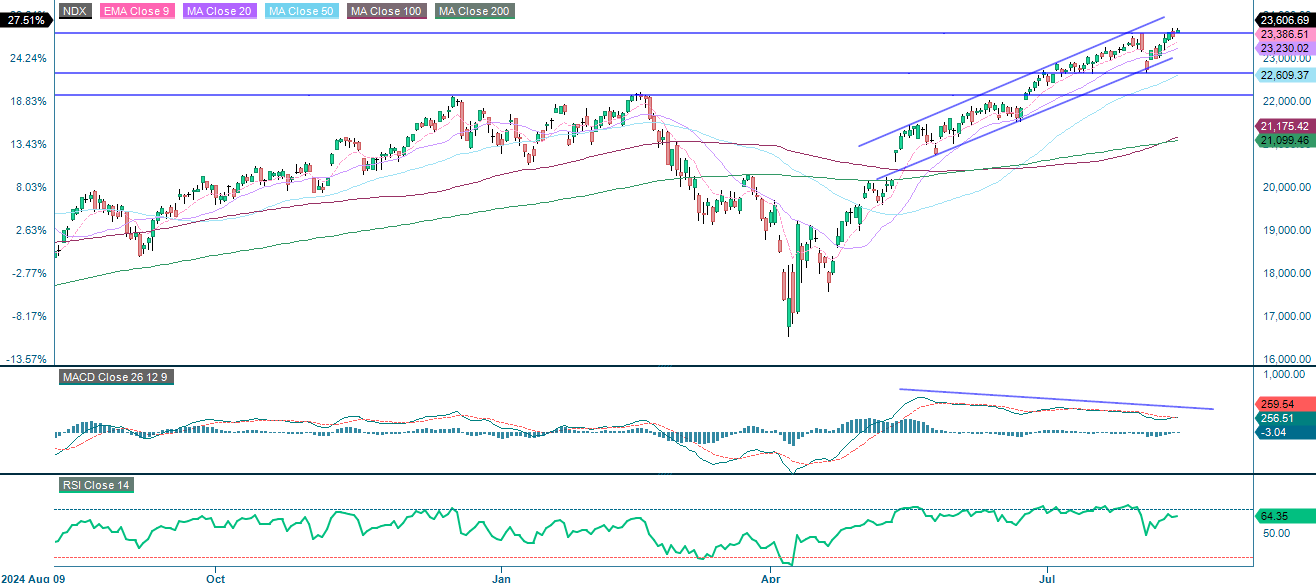Expand the 259.54 MACD value label
Viewport: 1316px width, 583px height.
tap(1283, 404)
